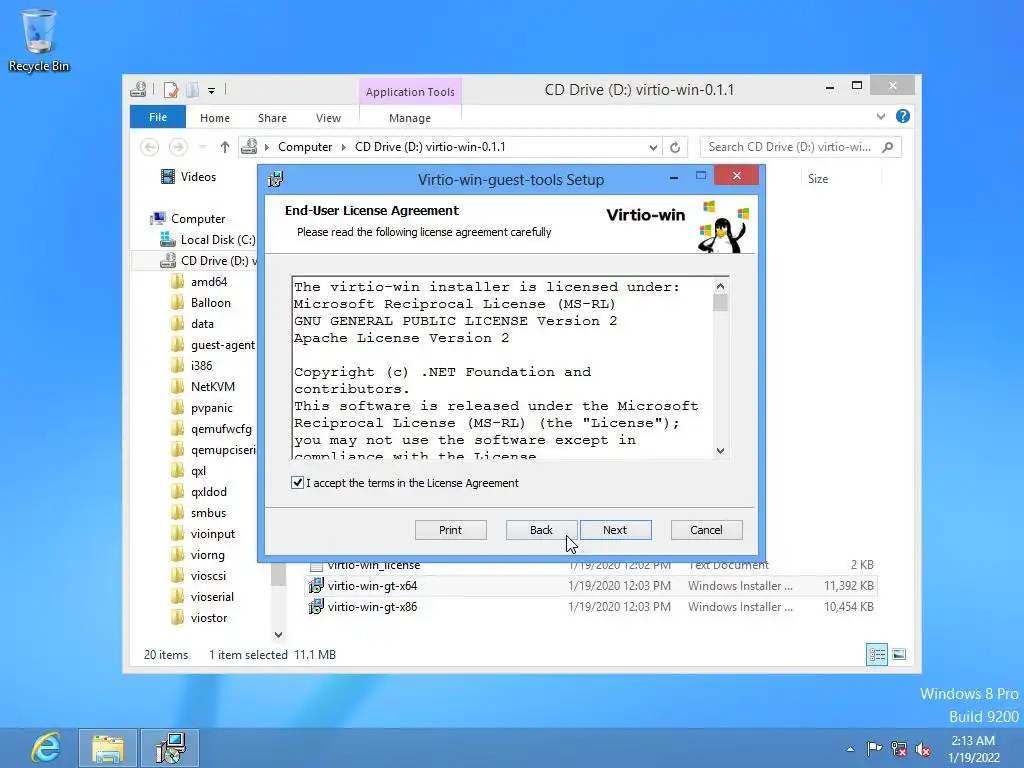Image resolution: width=1024 pixels, height=768 pixels.
Task: Cancel the Virtio-win setup
Action: click(x=707, y=530)
